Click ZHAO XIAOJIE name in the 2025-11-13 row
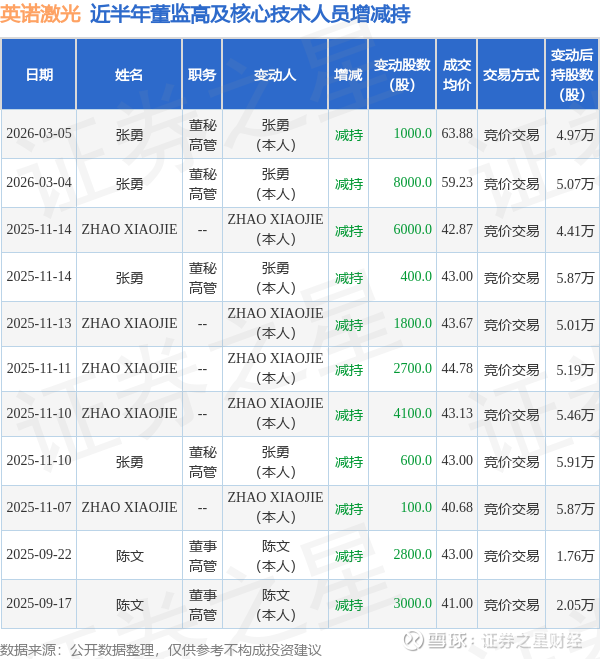The height and width of the screenshot is (659, 600). point(129,323)
